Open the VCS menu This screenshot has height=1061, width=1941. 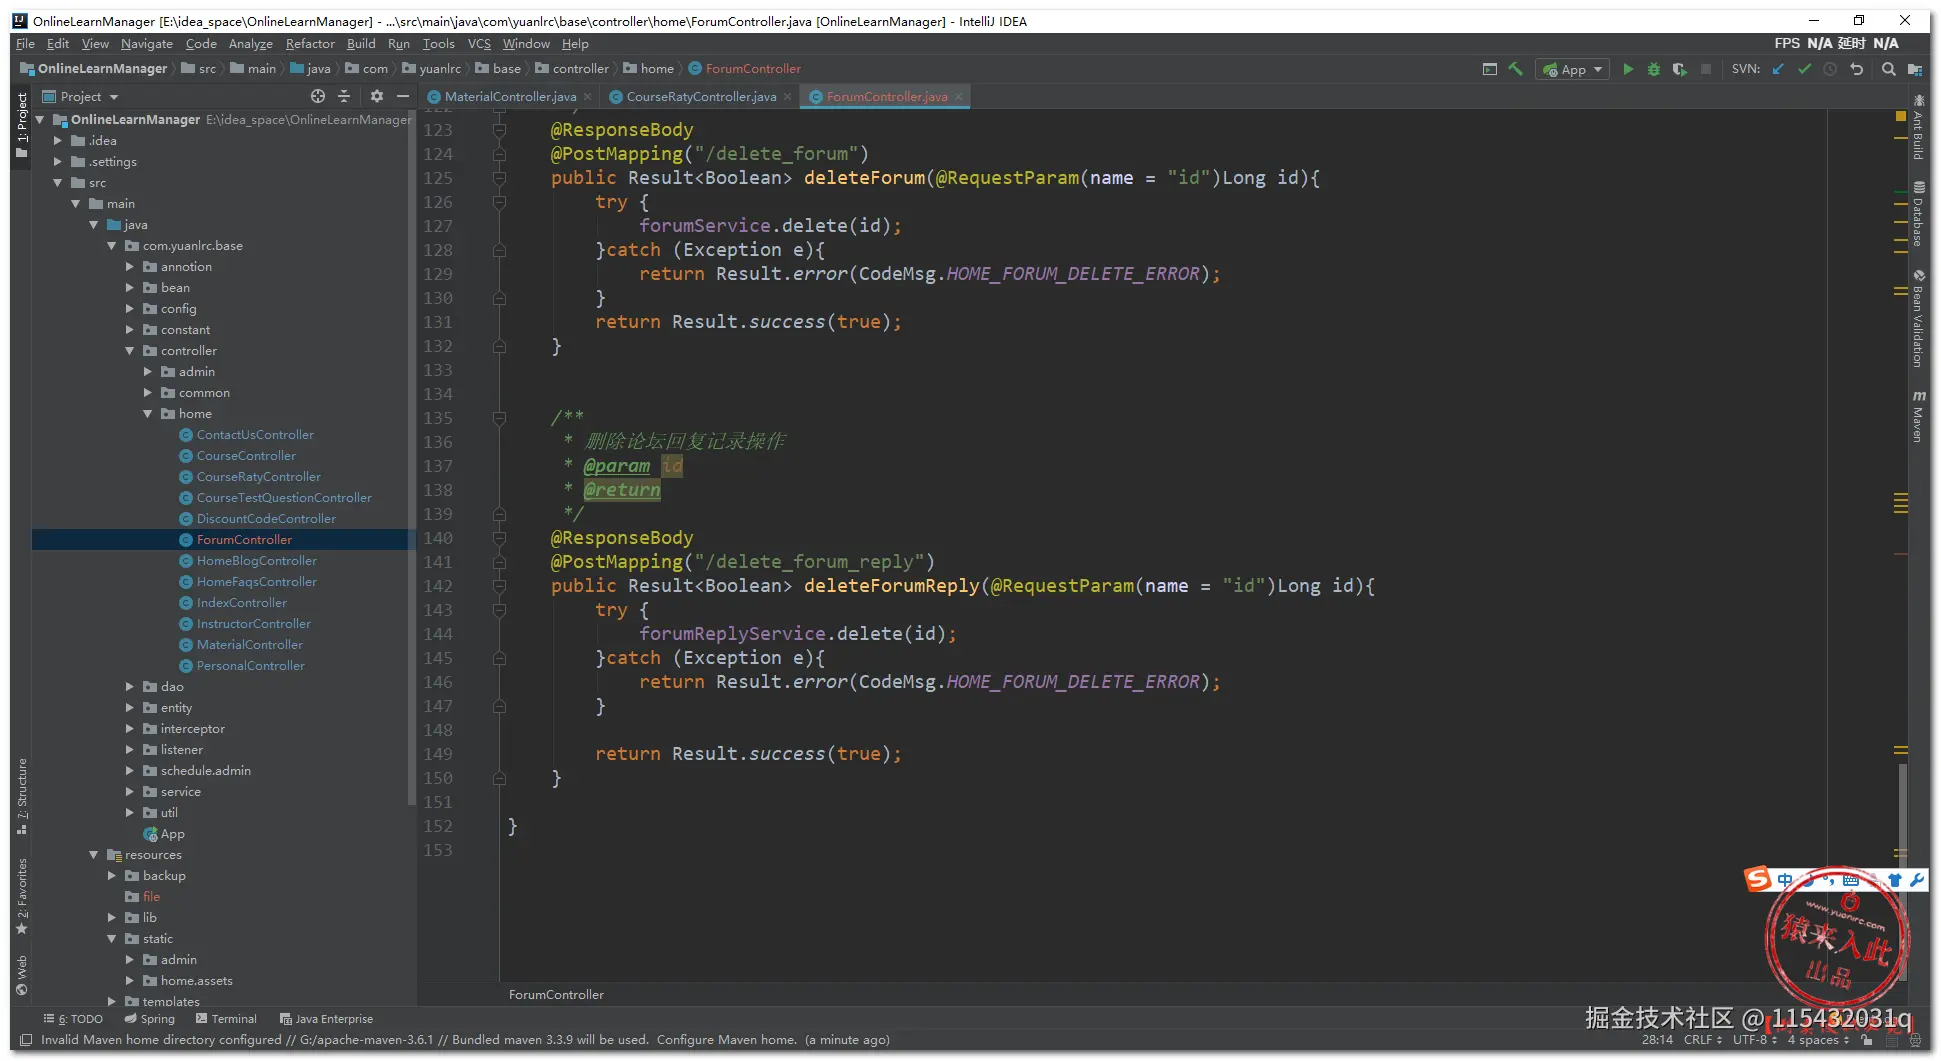479,44
